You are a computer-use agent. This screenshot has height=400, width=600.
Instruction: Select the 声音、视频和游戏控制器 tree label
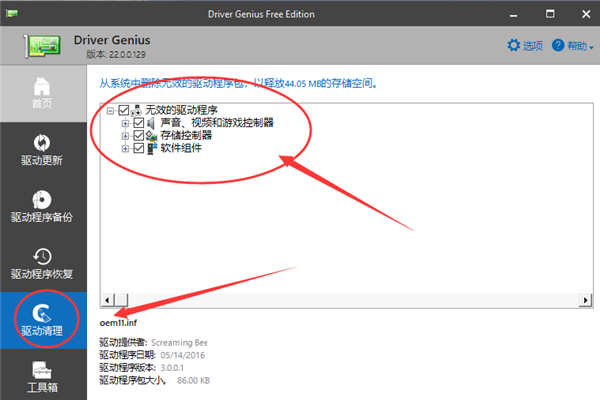217,123
